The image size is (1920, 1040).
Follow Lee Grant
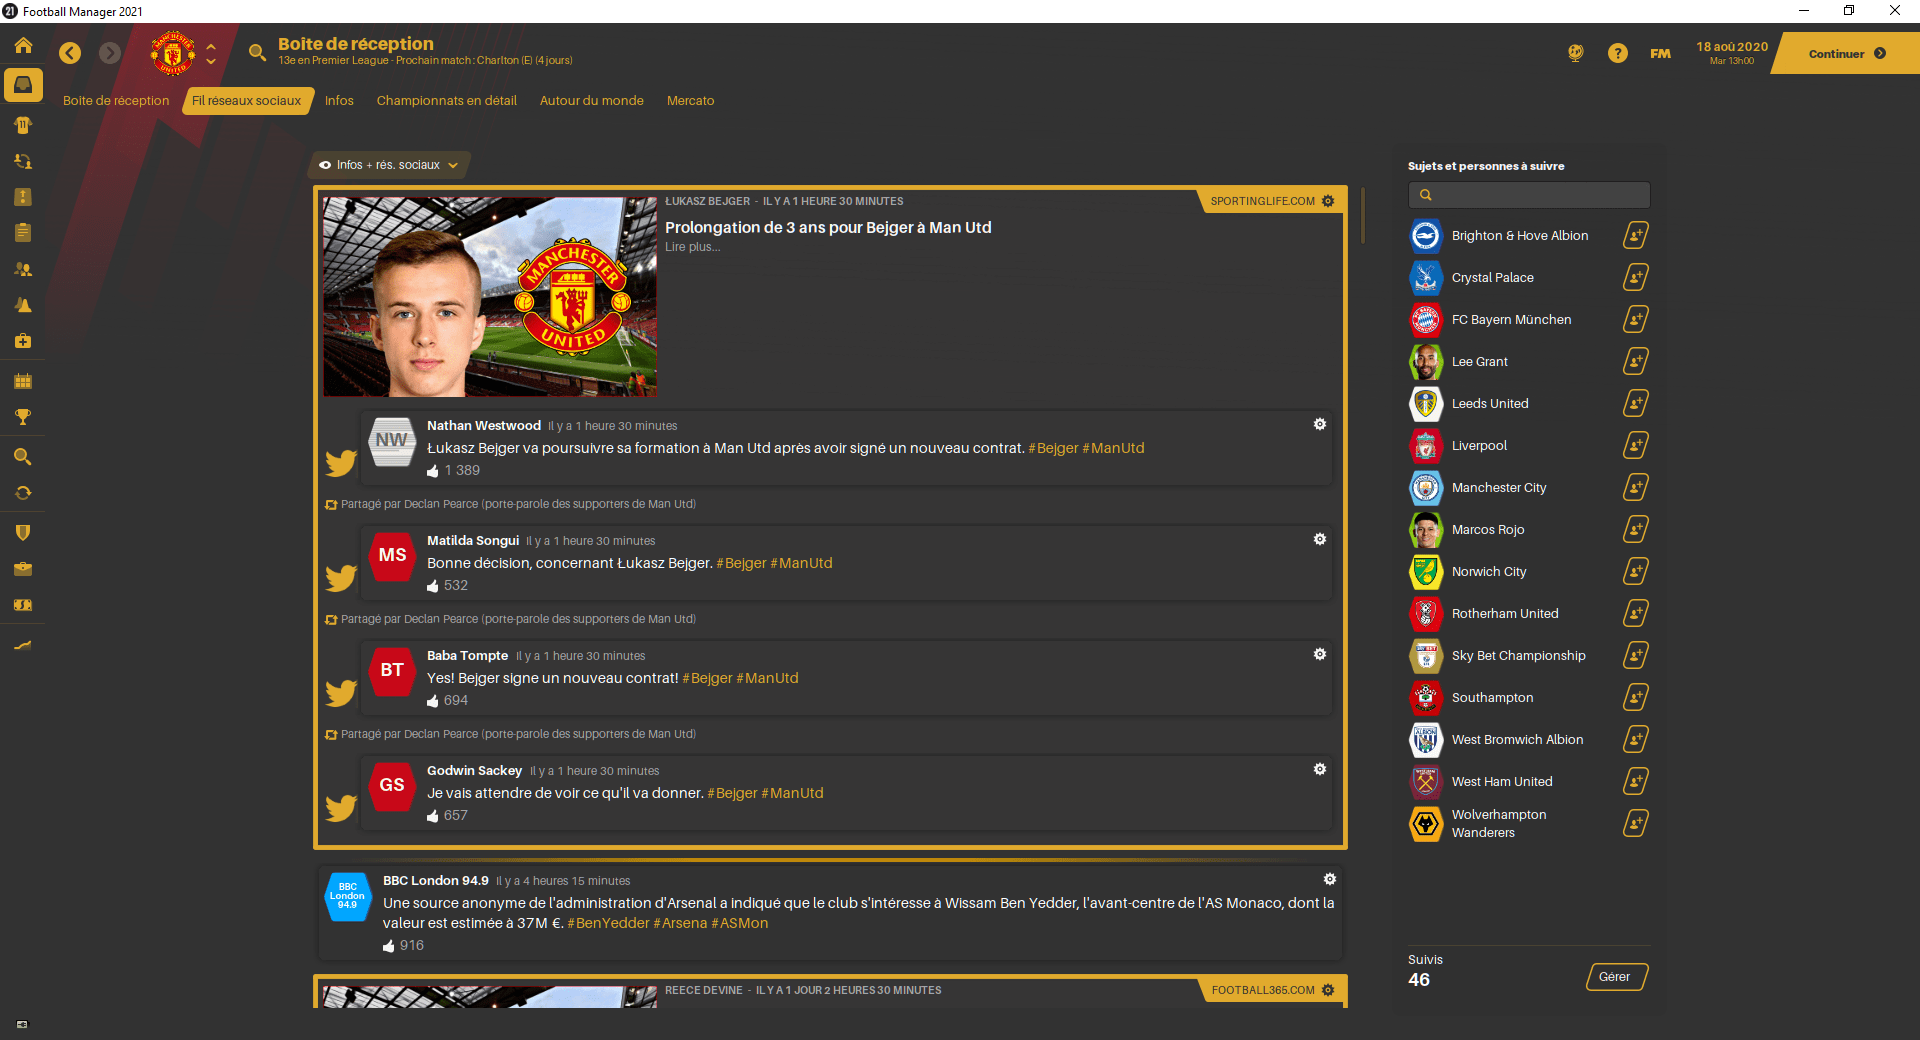[1636, 362]
